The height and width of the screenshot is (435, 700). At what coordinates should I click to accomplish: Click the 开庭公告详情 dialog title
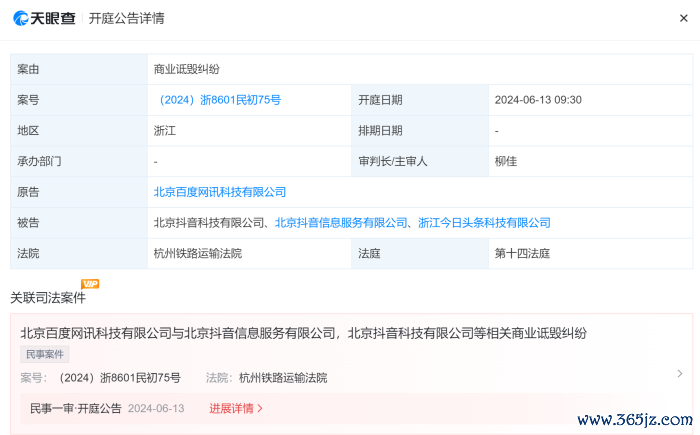[x=126, y=18]
